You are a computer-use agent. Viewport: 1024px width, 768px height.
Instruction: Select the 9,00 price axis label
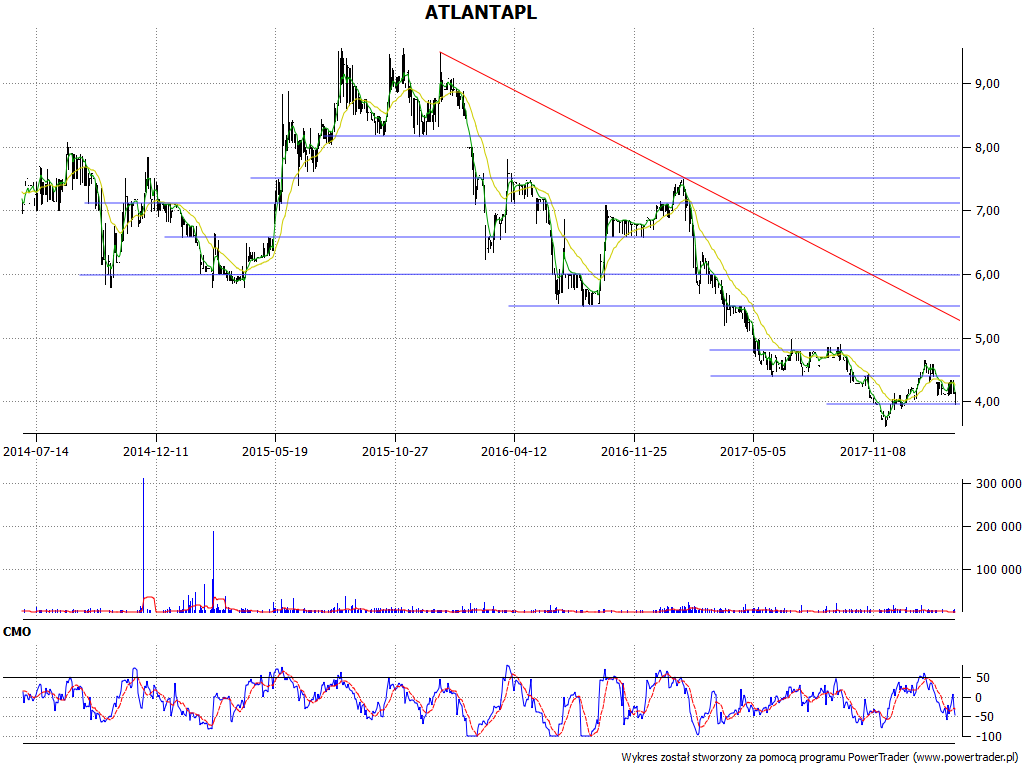pyautogui.click(x=987, y=84)
